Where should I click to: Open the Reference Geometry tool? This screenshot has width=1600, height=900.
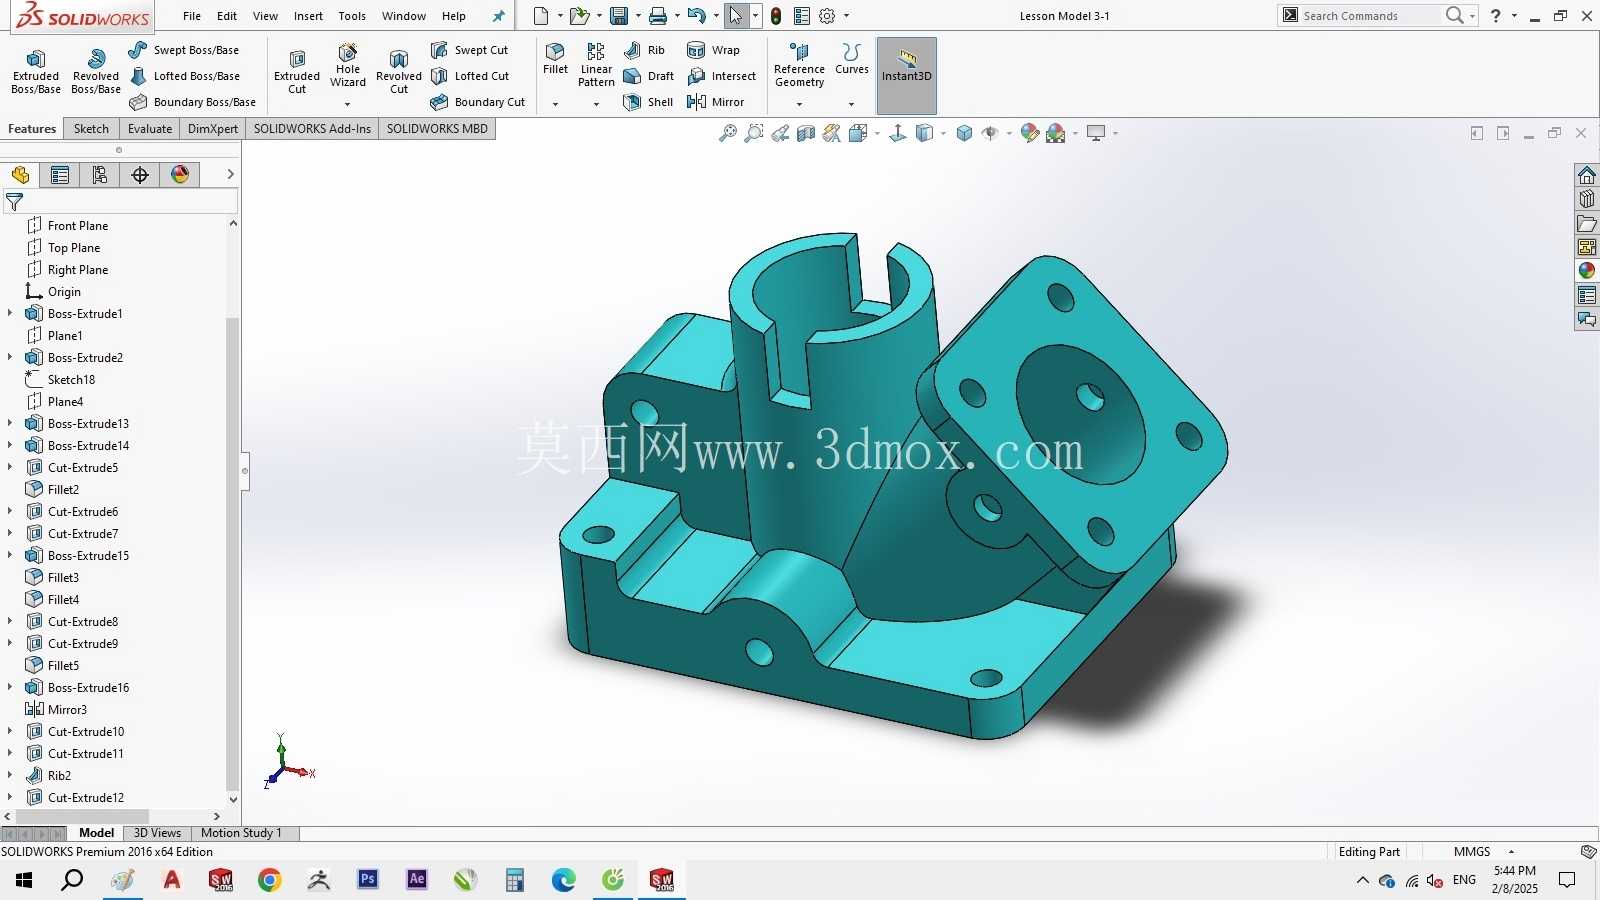coord(799,66)
